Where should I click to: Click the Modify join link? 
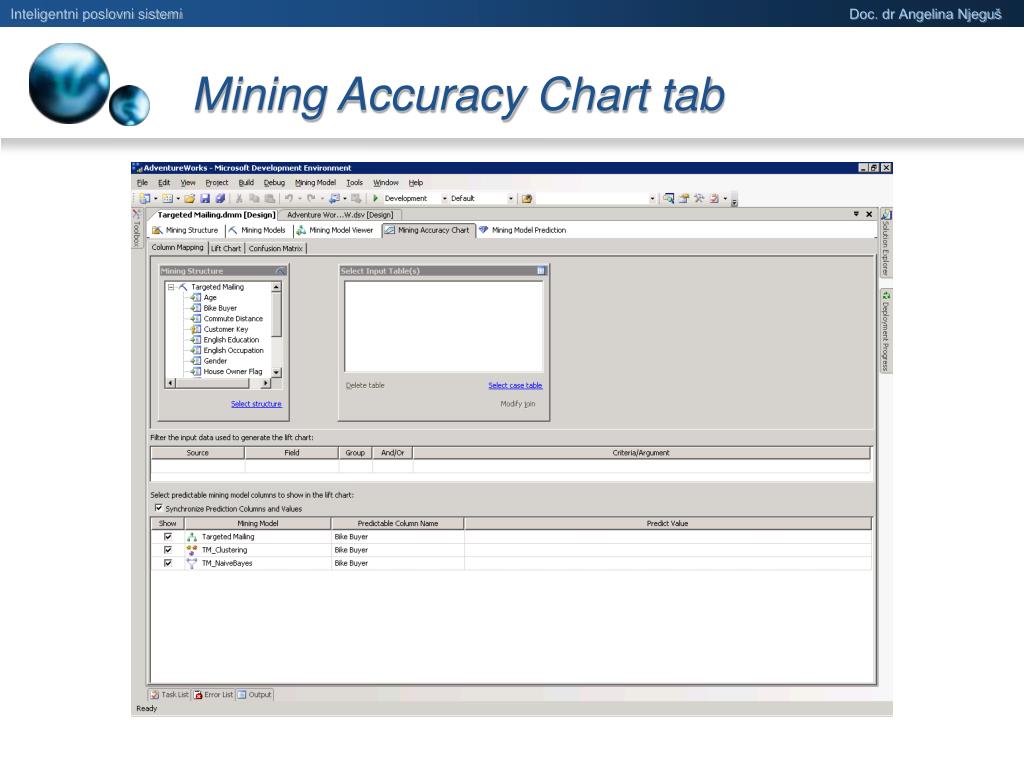518,404
